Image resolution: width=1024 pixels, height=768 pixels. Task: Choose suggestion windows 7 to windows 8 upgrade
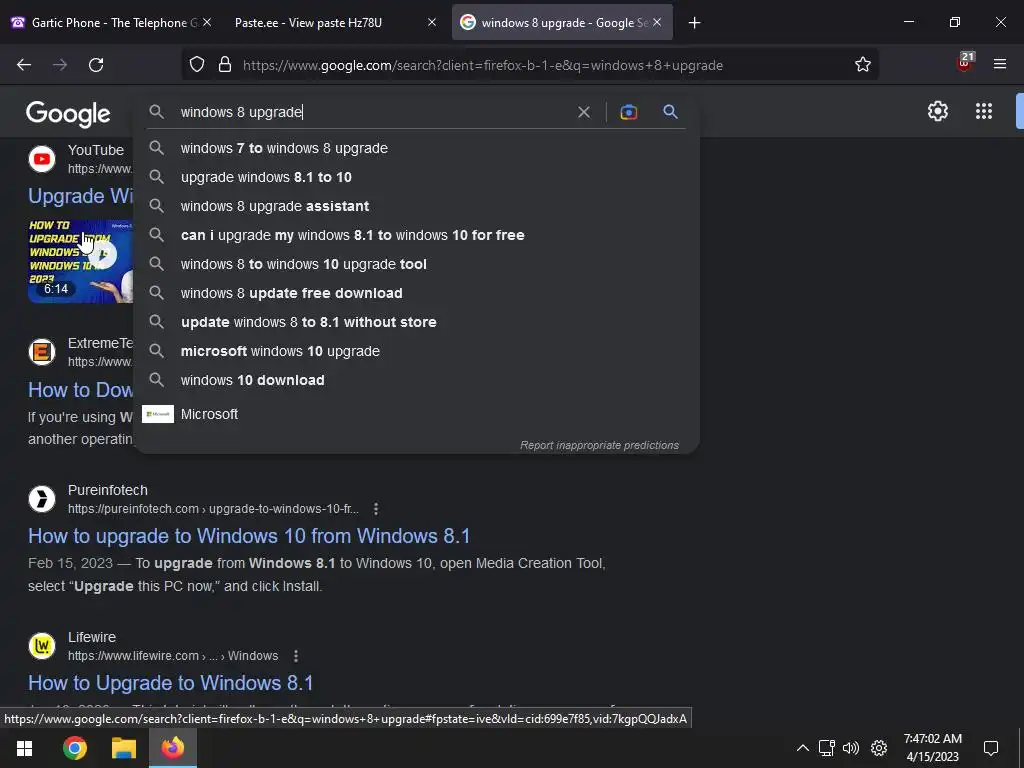[416, 148]
